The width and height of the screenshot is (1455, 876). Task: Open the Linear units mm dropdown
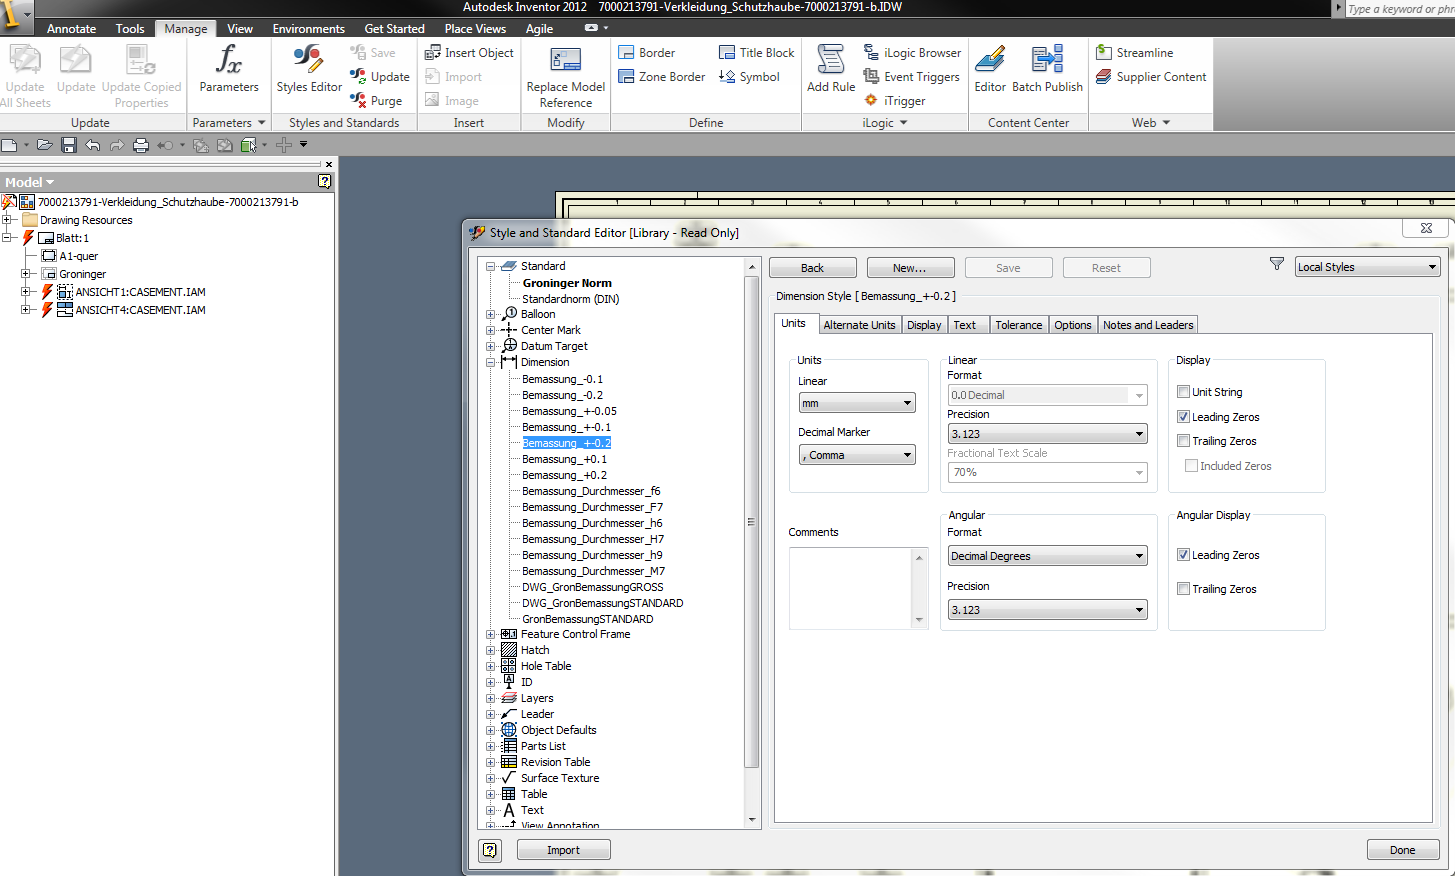856,403
